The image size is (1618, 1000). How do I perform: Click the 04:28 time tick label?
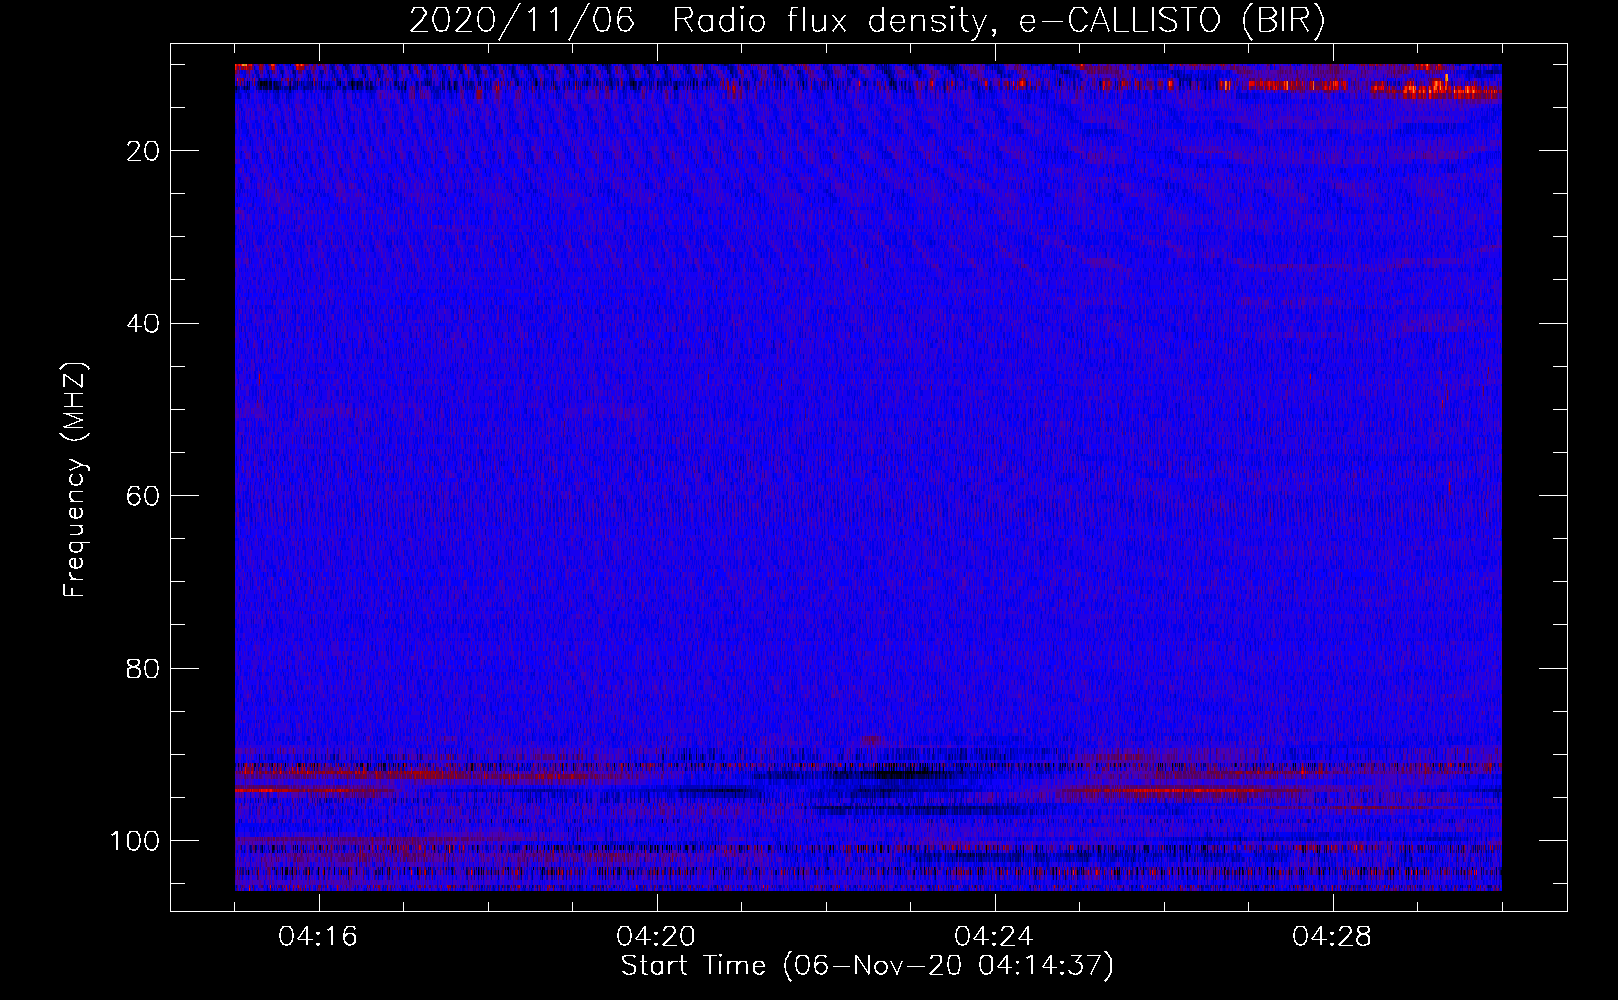[1332, 937]
